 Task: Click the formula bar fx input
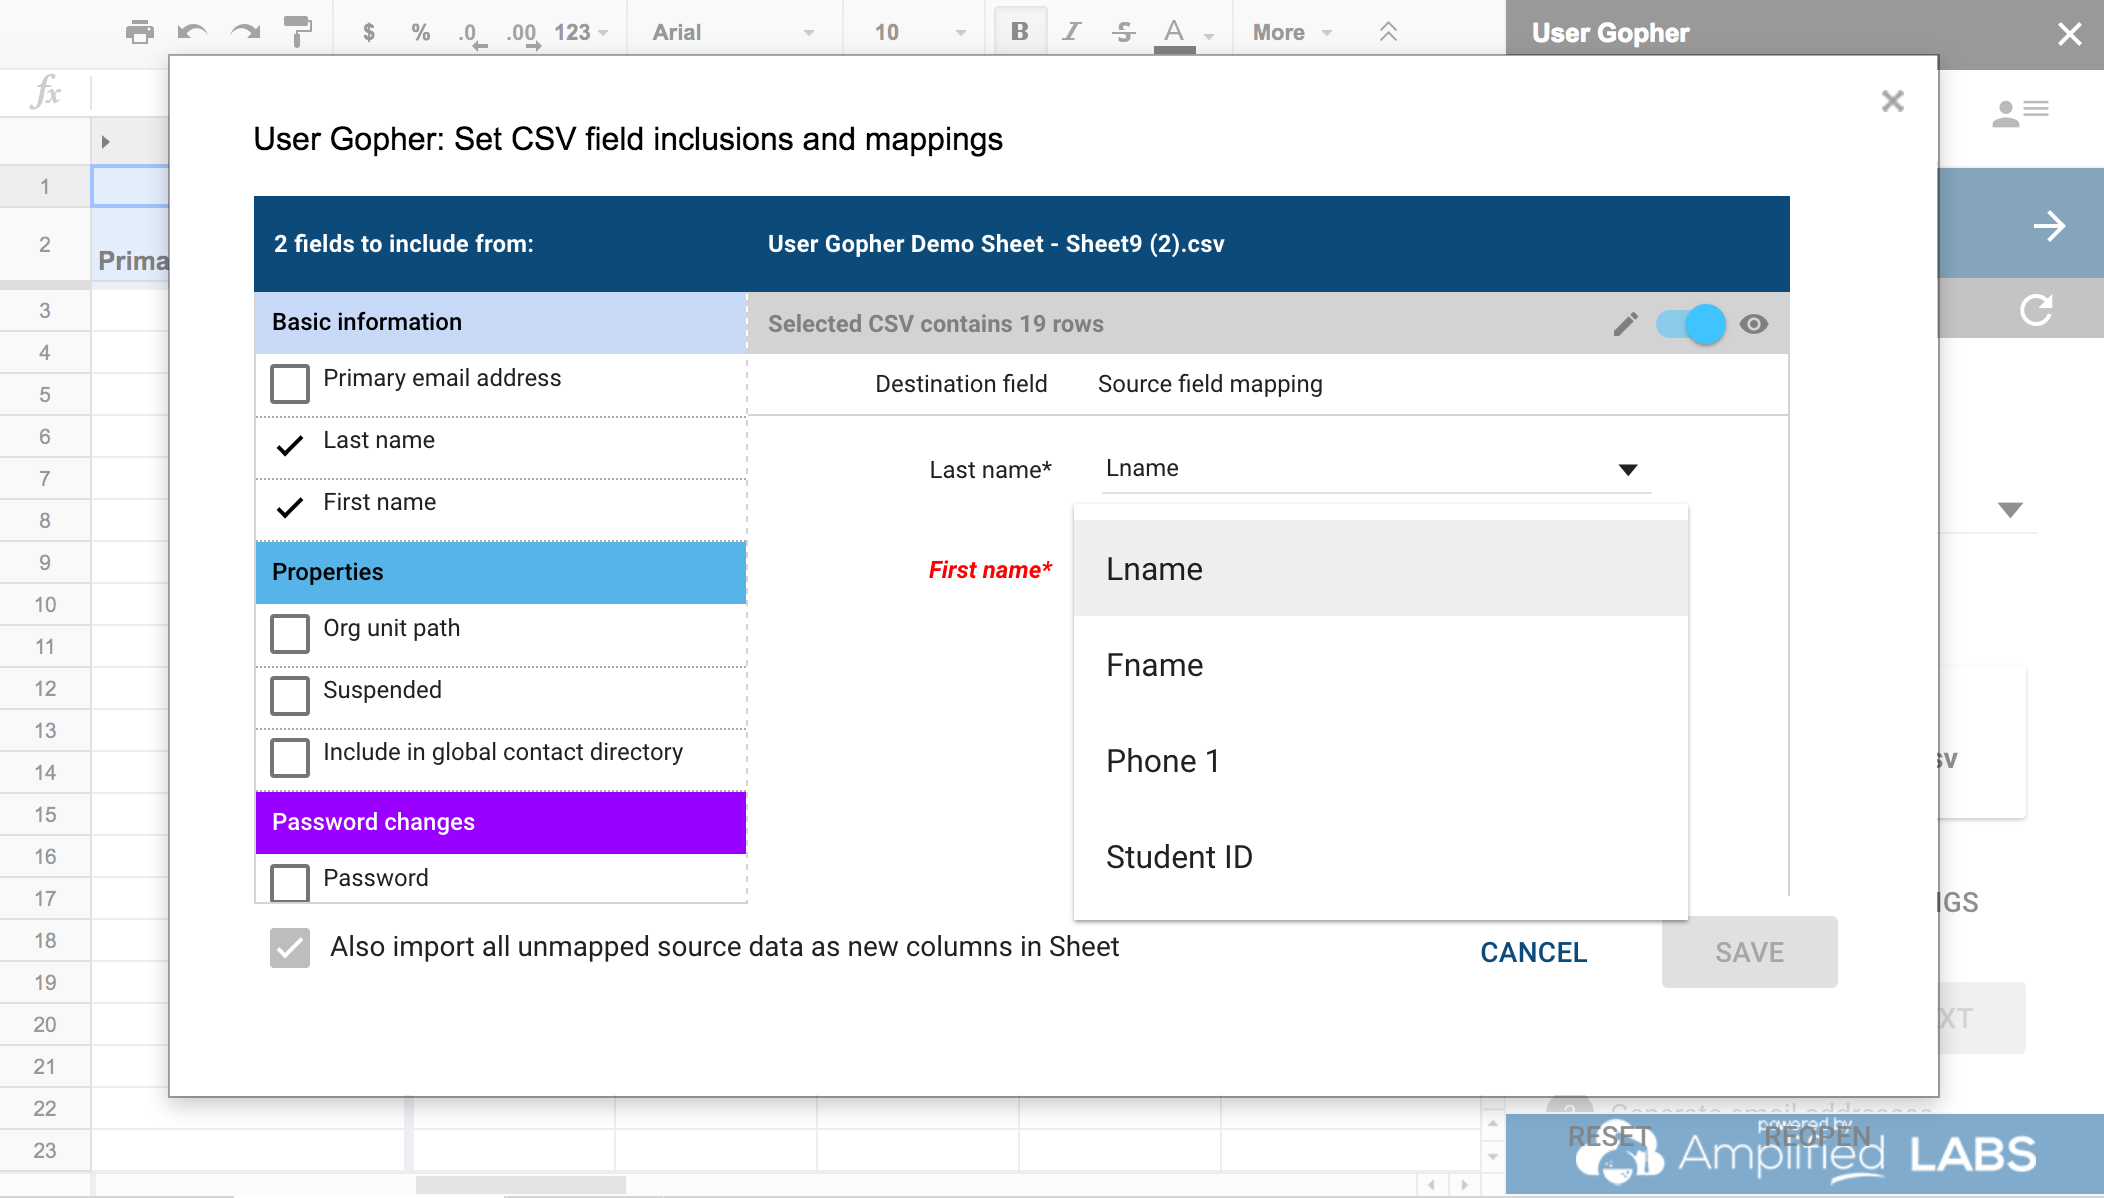130,93
